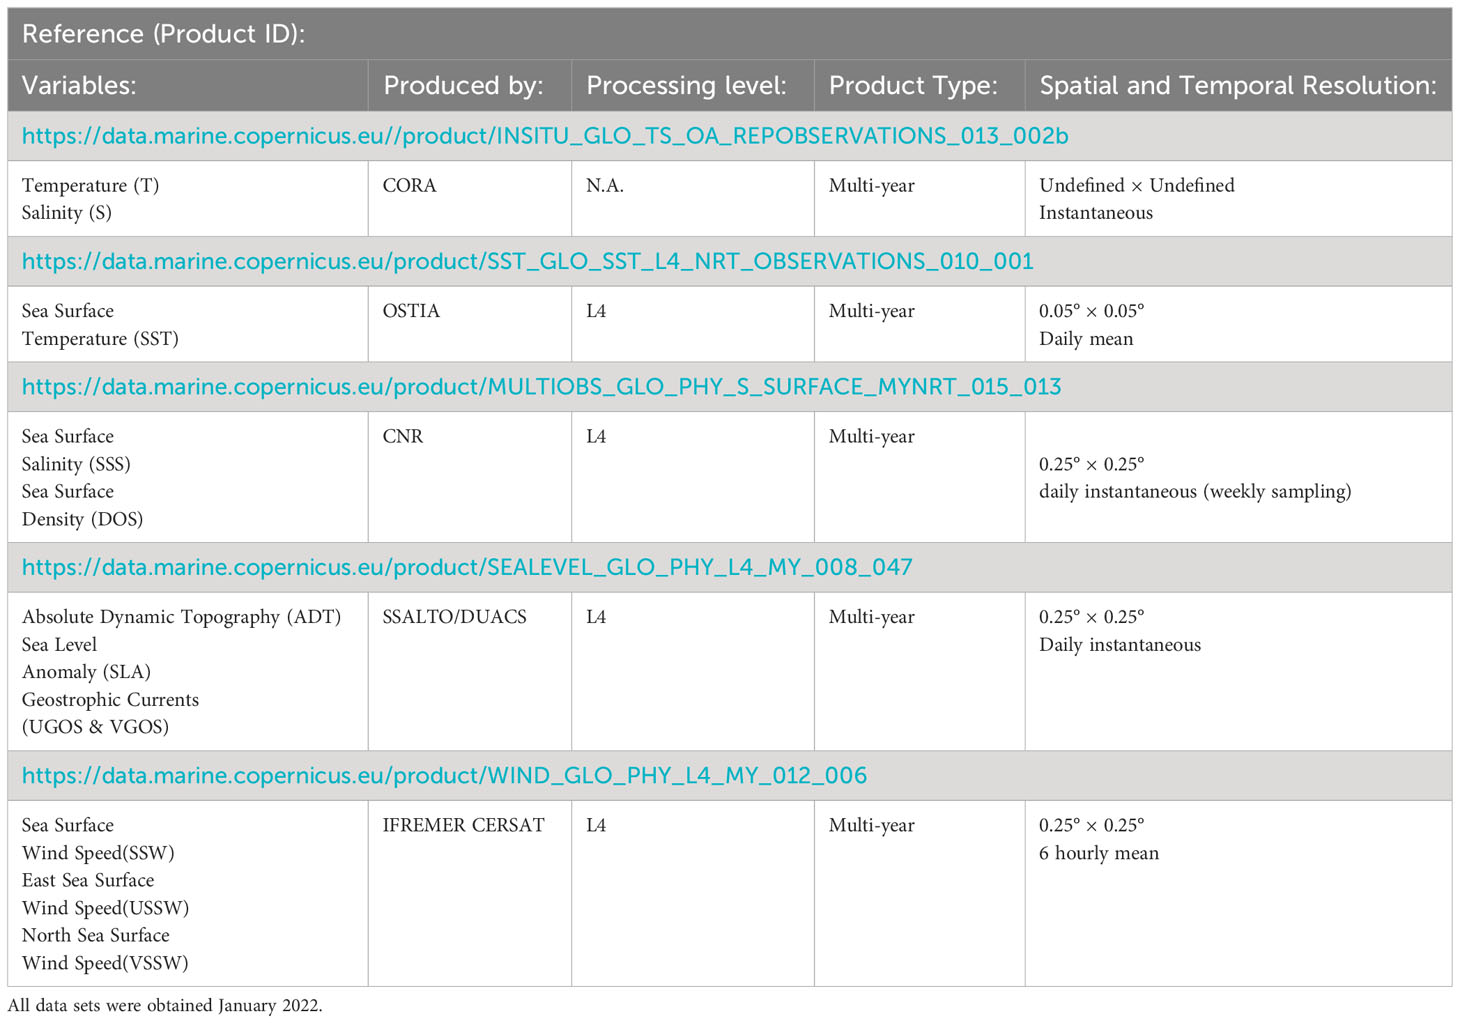Click 'Multi-year' in the SSALTO/DUACS row
The width and height of the screenshot is (1460, 1023).
coord(872,618)
